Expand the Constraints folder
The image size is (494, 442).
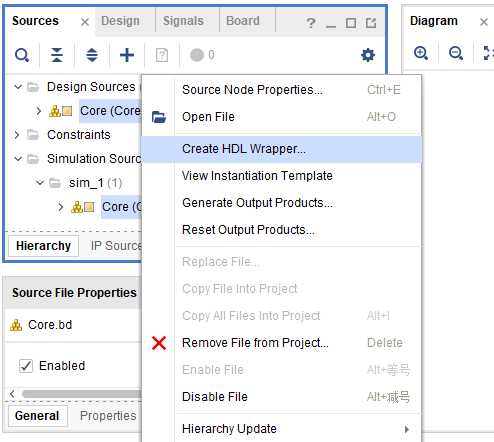pyautogui.click(x=17, y=135)
